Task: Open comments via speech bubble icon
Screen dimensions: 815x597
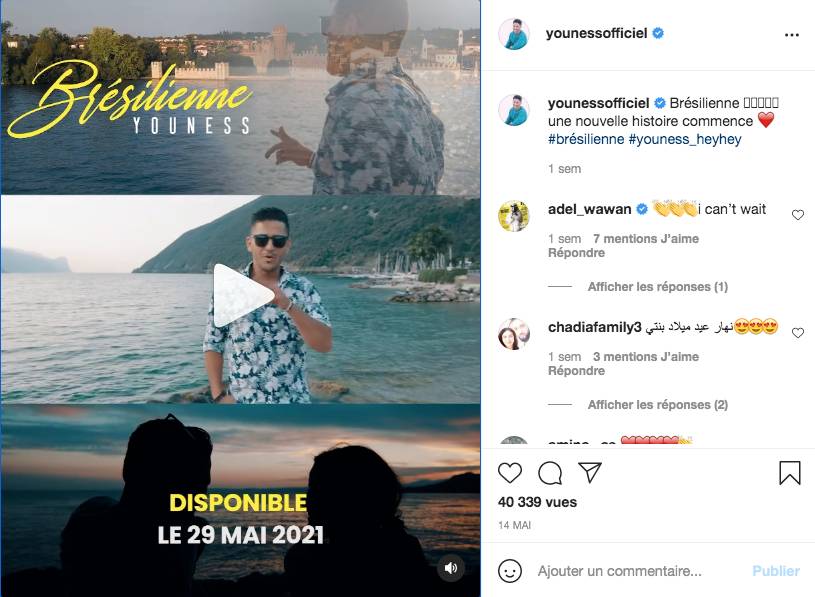Action: [550, 473]
